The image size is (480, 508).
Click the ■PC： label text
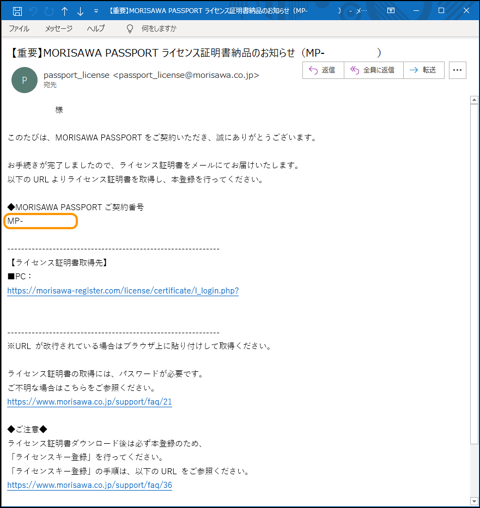(20, 277)
